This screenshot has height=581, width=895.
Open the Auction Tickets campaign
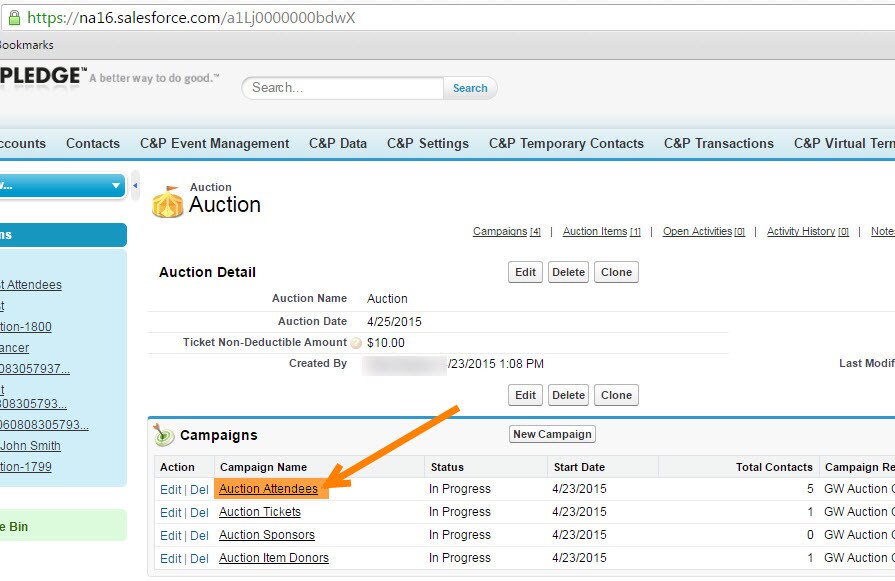click(x=260, y=512)
